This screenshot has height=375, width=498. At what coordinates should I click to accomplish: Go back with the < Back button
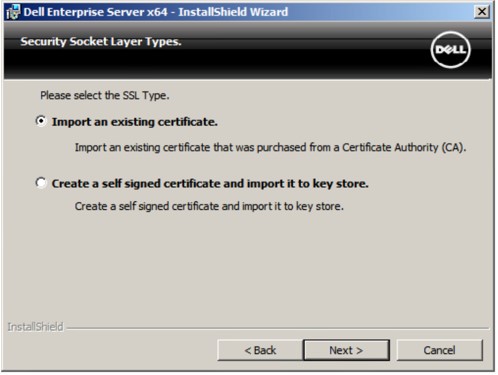(x=260, y=350)
